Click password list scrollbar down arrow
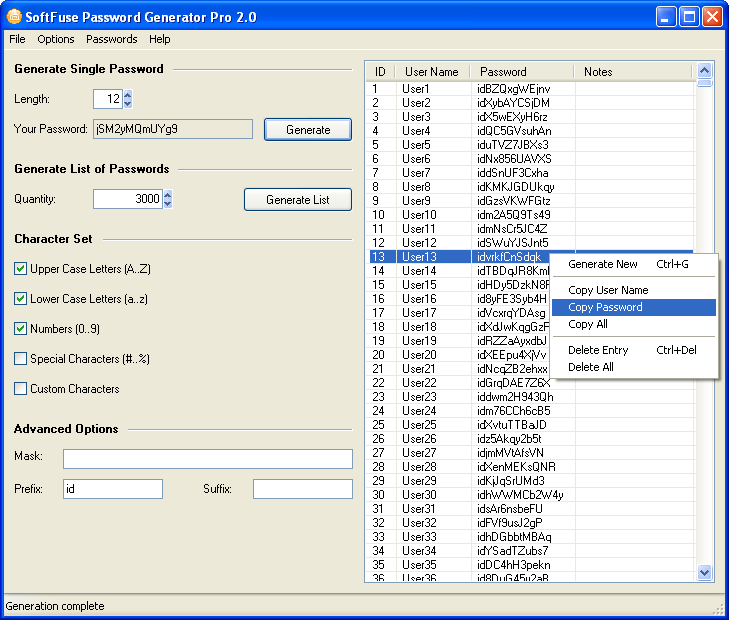 [705, 573]
